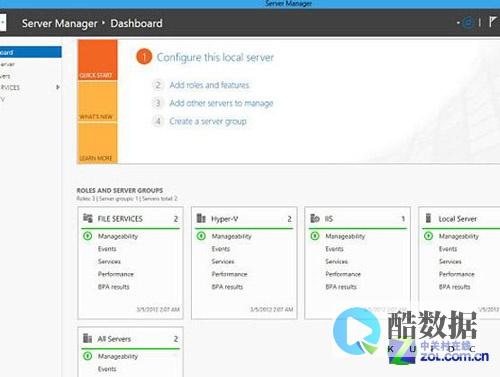
Task: Click the refresh icon in the header
Action: tap(468, 23)
